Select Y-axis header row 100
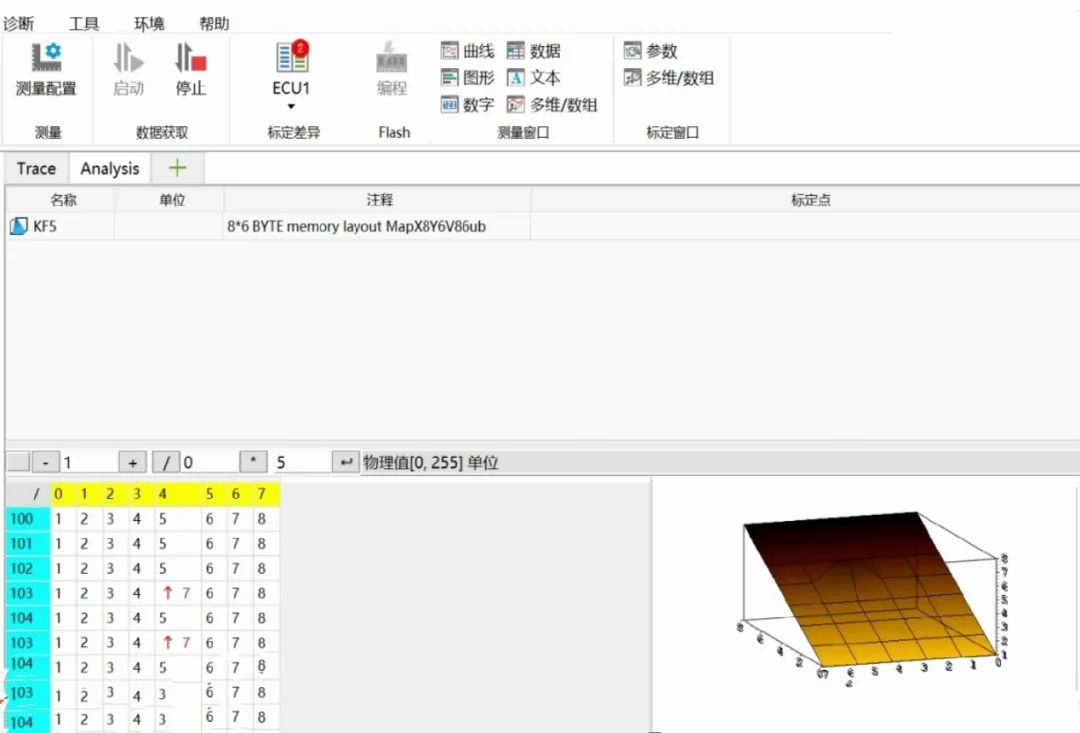Image resolution: width=1080 pixels, height=733 pixels. coord(28,519)
